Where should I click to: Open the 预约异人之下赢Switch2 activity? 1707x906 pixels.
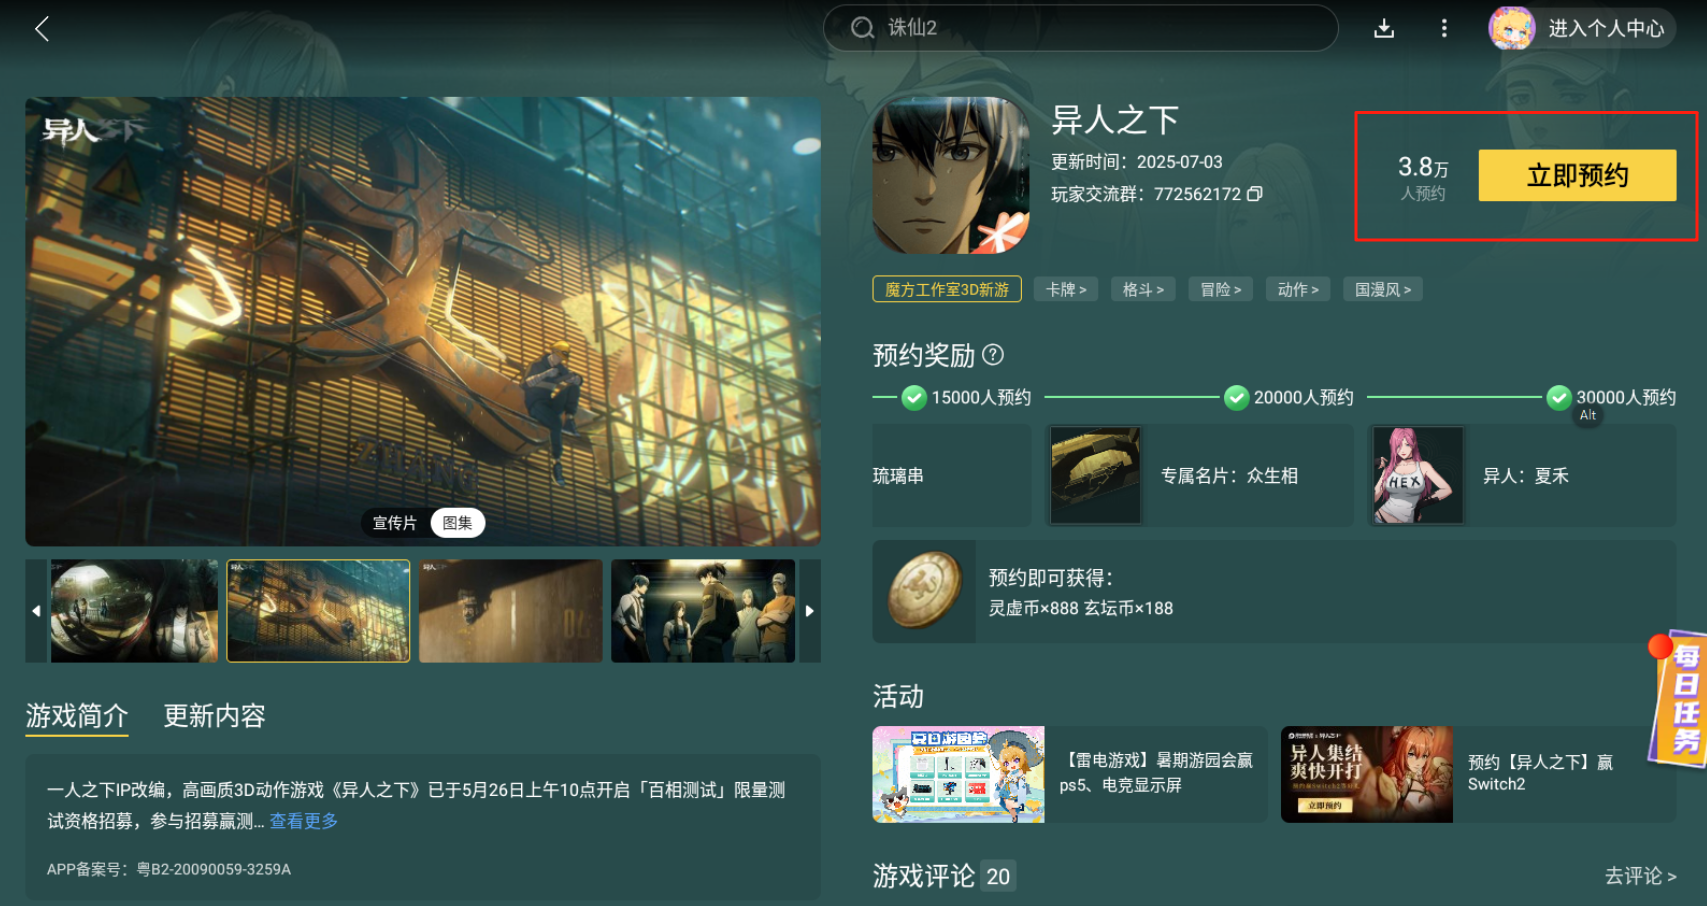coord(1478,774)
